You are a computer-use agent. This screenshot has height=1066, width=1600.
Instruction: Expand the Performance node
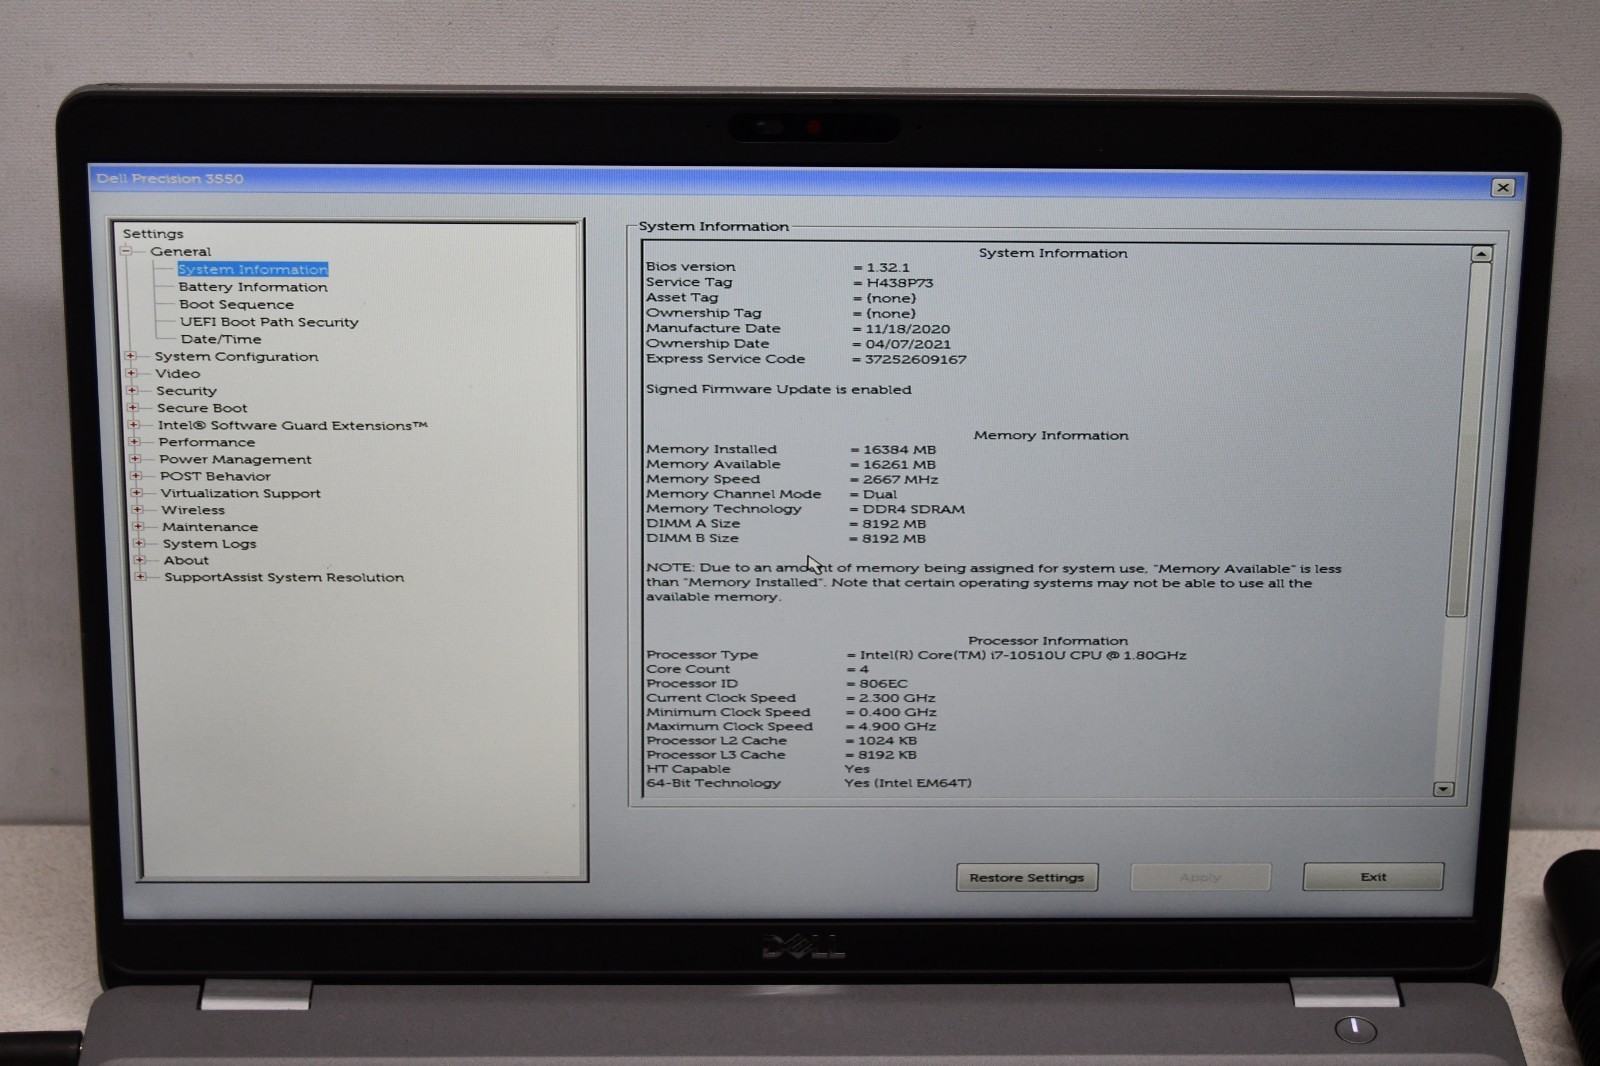tap(134, 441)
